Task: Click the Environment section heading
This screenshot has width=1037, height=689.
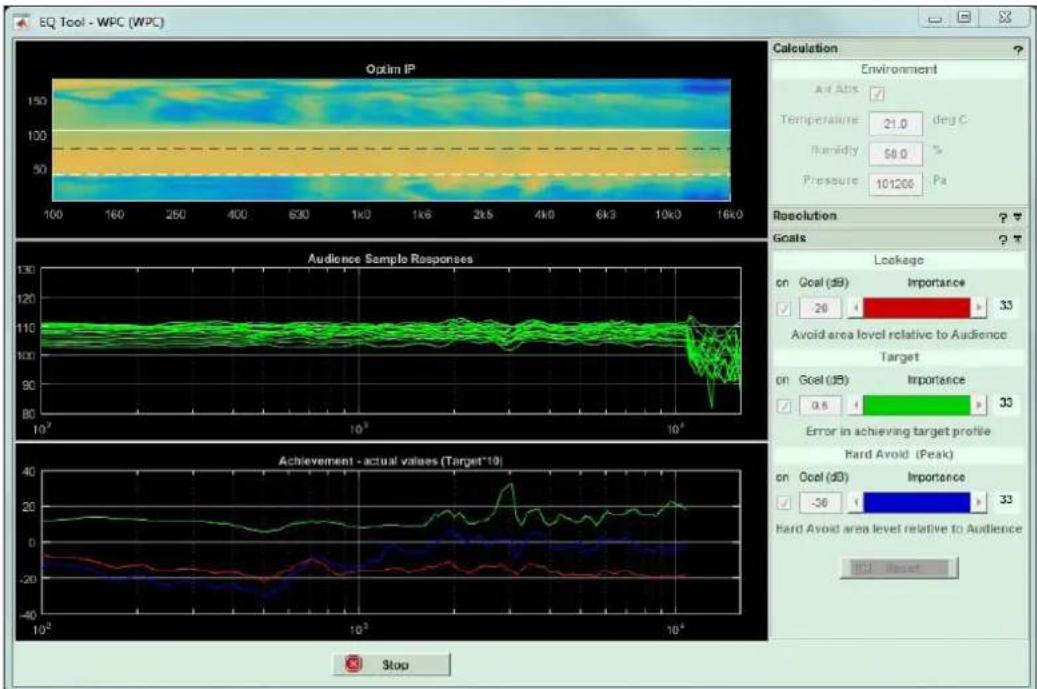Action: 898,69
